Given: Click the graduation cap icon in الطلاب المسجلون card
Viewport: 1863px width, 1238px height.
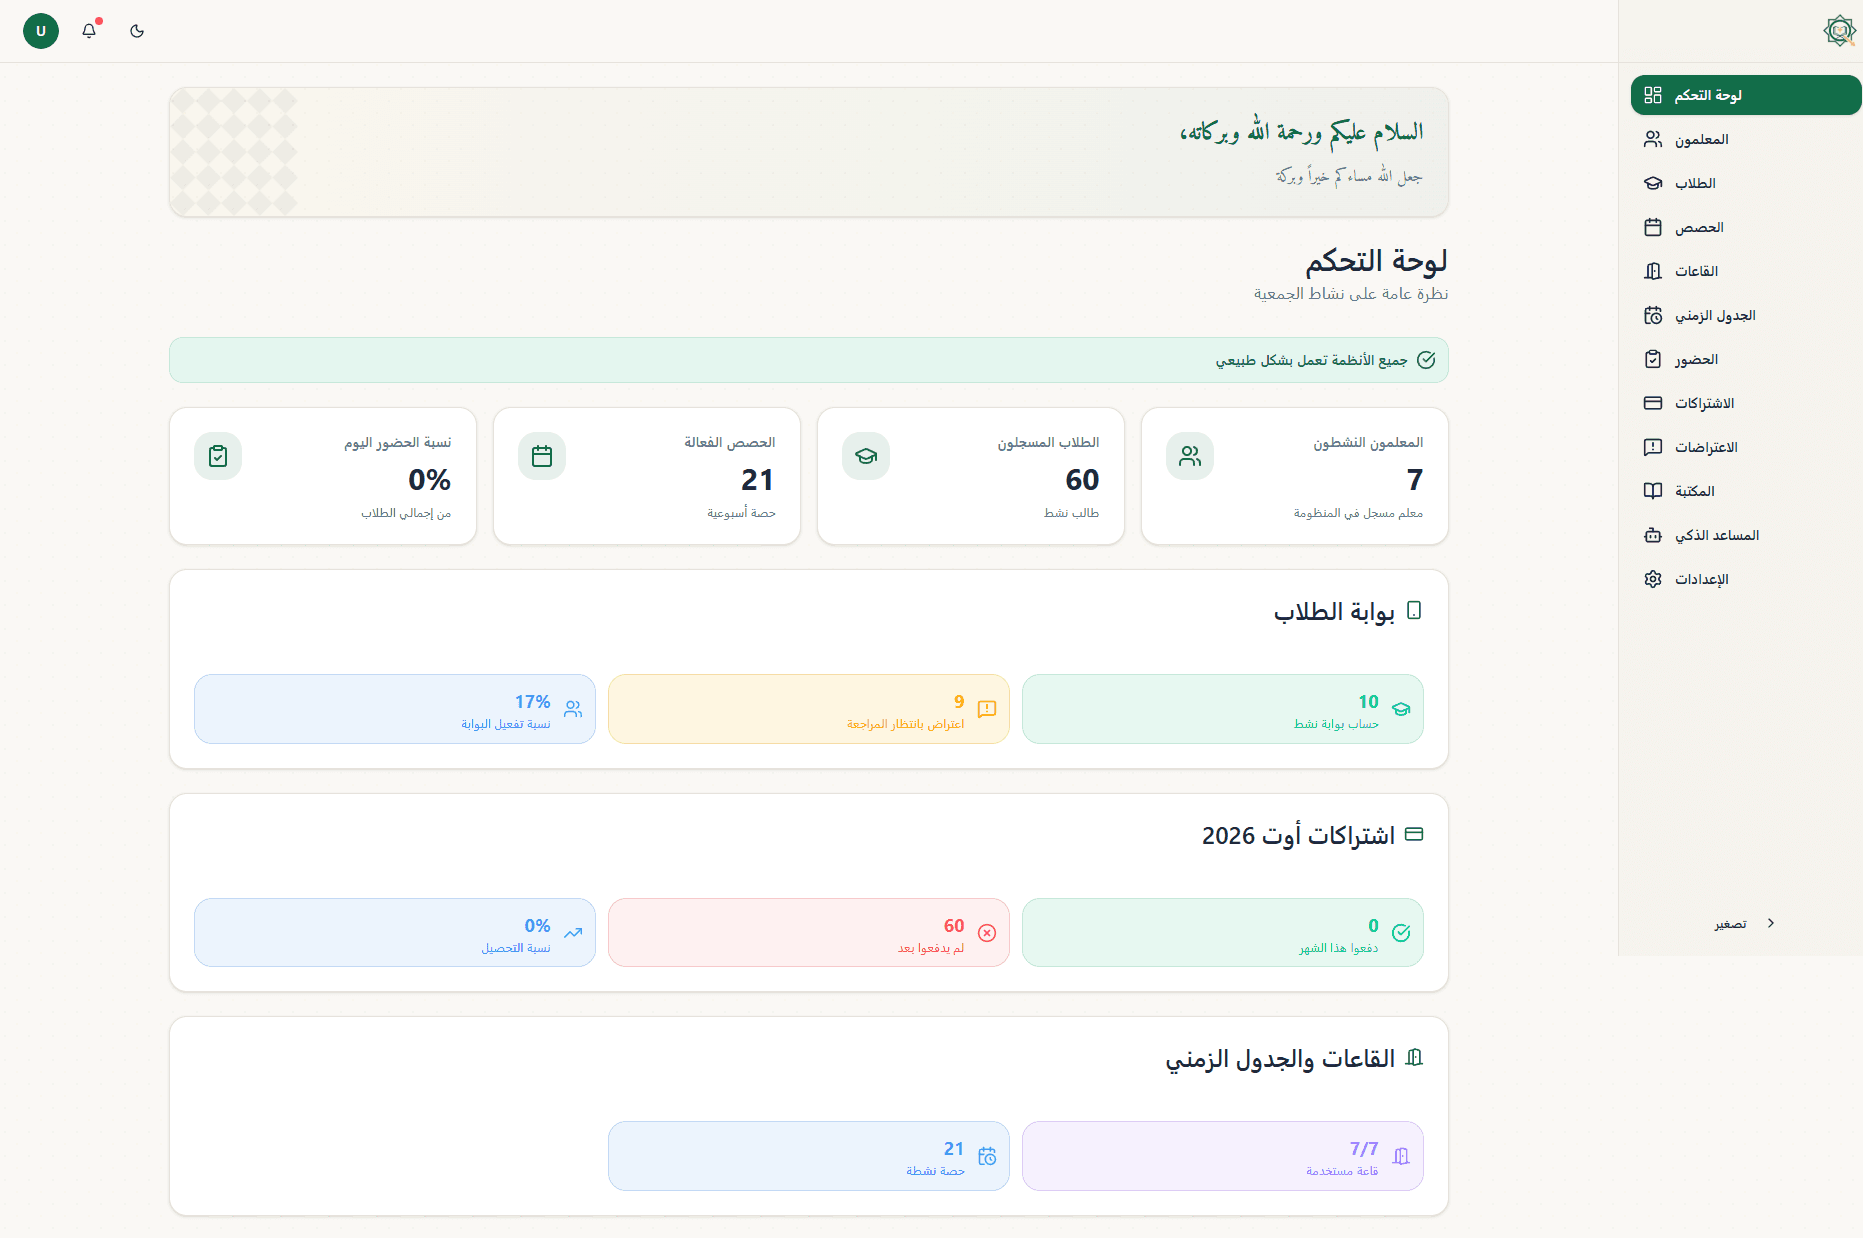Looking at the screenshot, I should coord(866,456).
